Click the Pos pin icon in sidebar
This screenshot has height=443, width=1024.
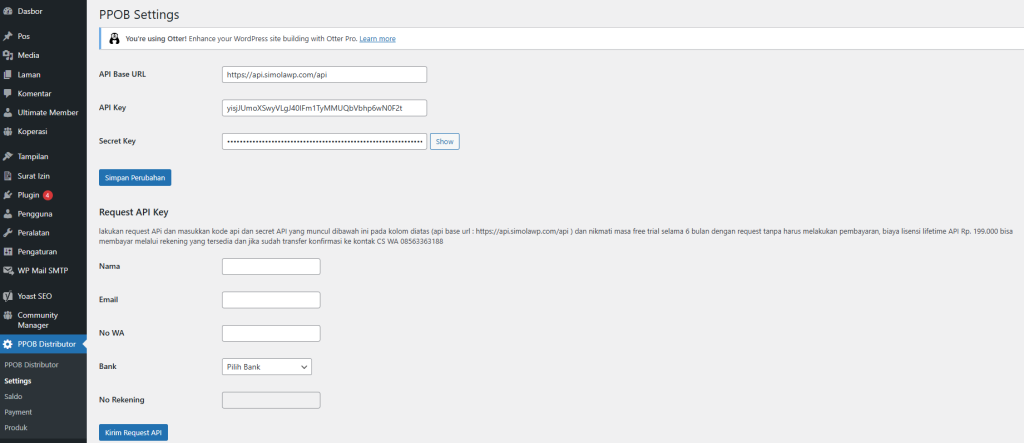click(8, 36)
